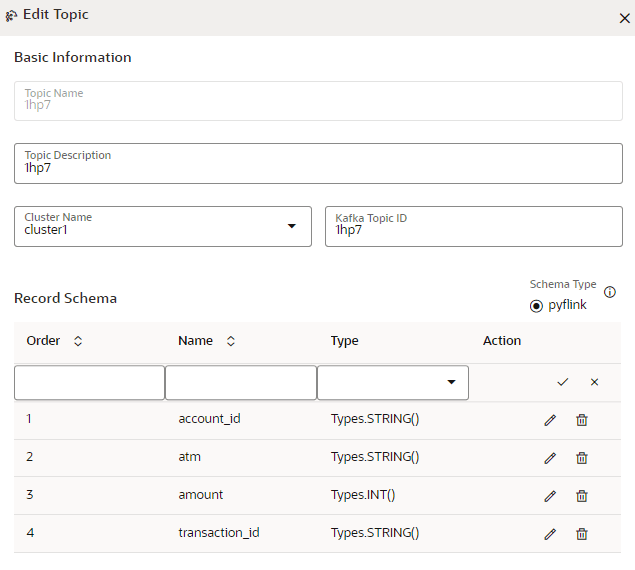
Task: Sort the table by Order column
Action: 78,341
